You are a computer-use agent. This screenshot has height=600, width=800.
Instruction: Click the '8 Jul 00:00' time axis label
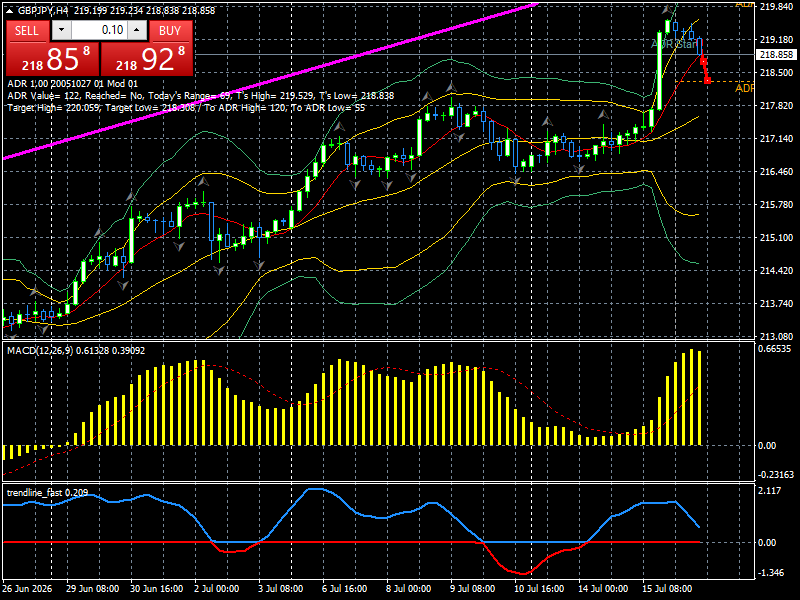[409, 589]
